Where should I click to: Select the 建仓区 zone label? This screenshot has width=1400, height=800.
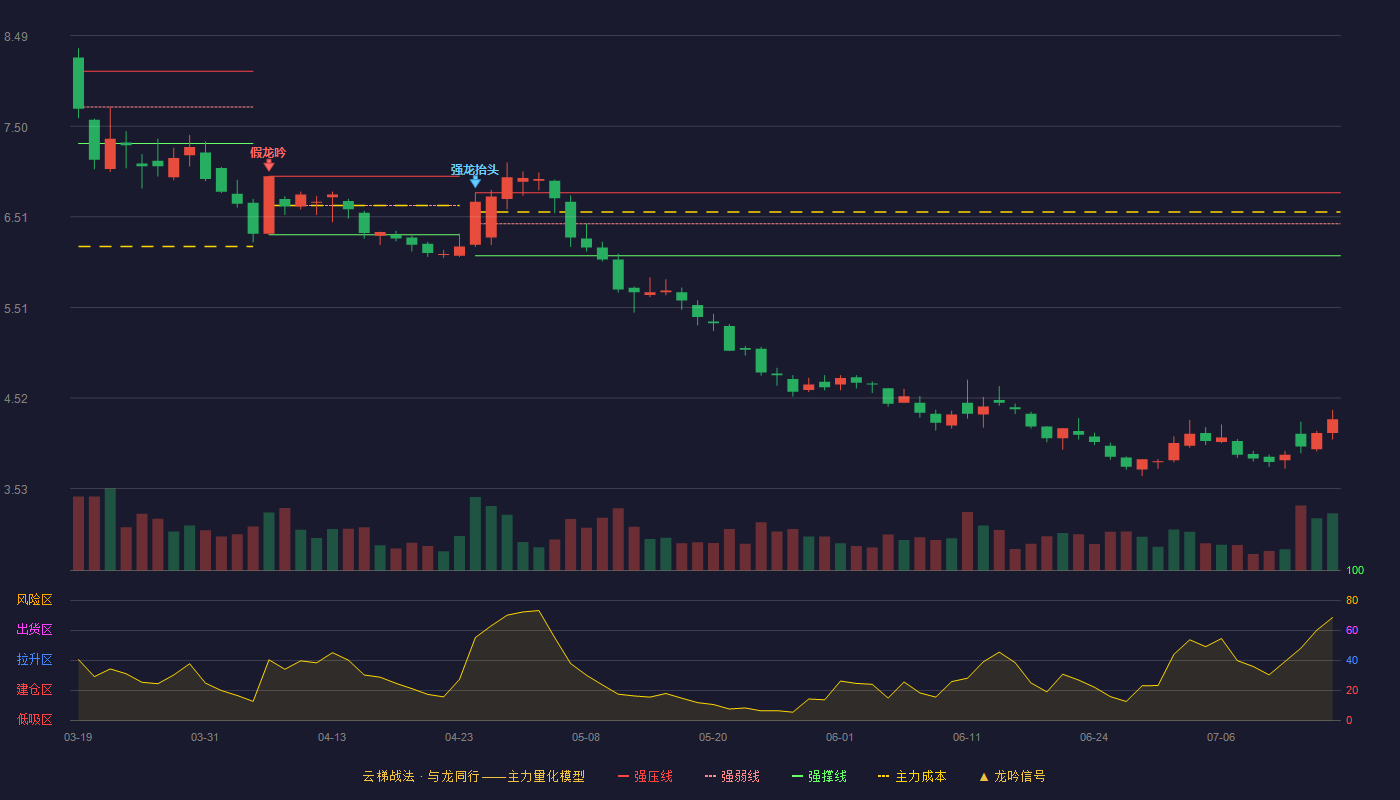(x=34, y=690)
